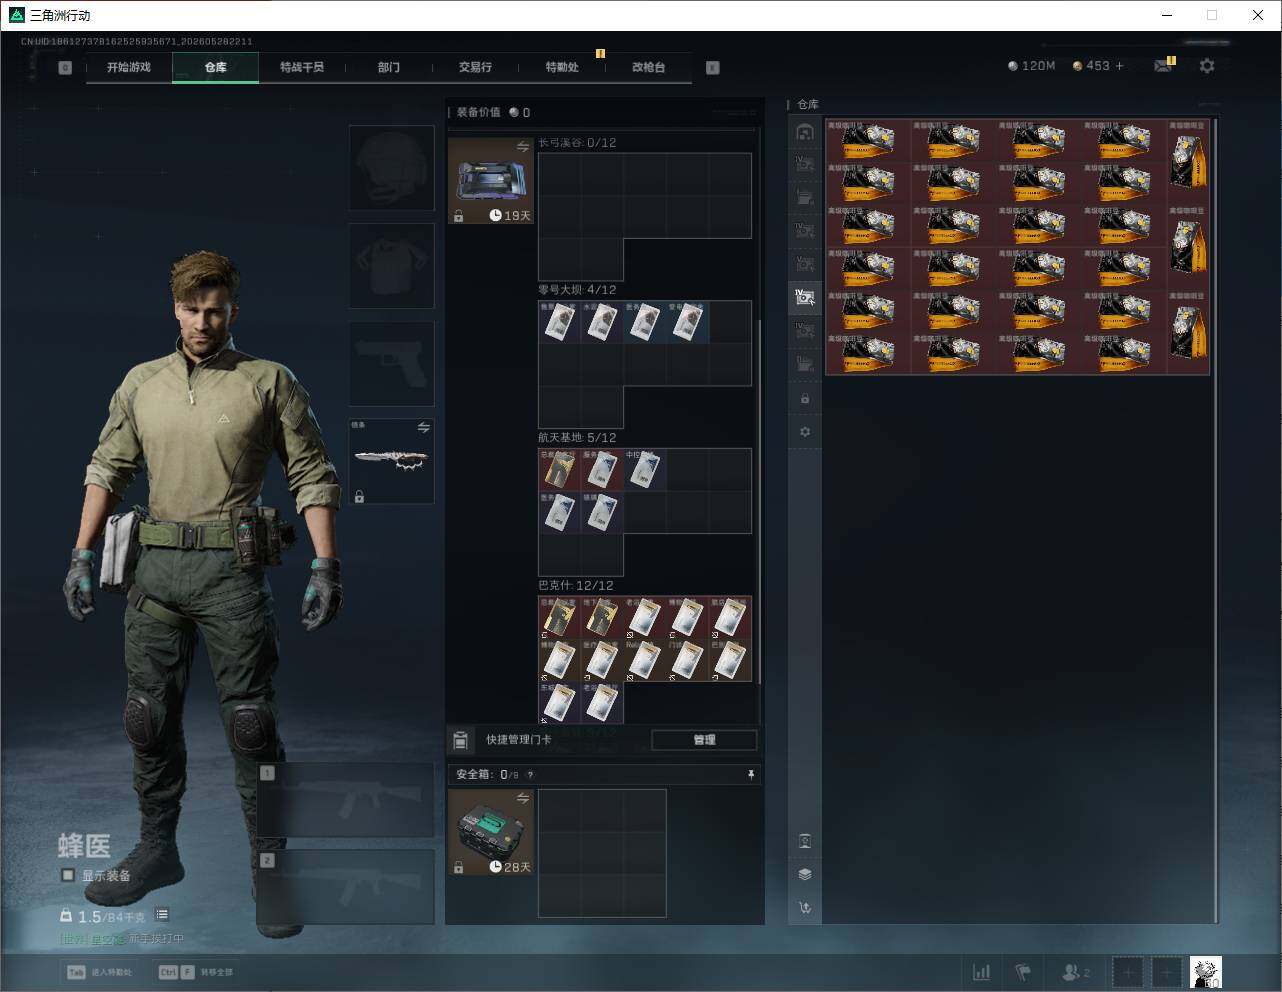Click the 长弓溪谷: 0/12 label
This screenshot has width=1282, height=992.
click(577, 143)
